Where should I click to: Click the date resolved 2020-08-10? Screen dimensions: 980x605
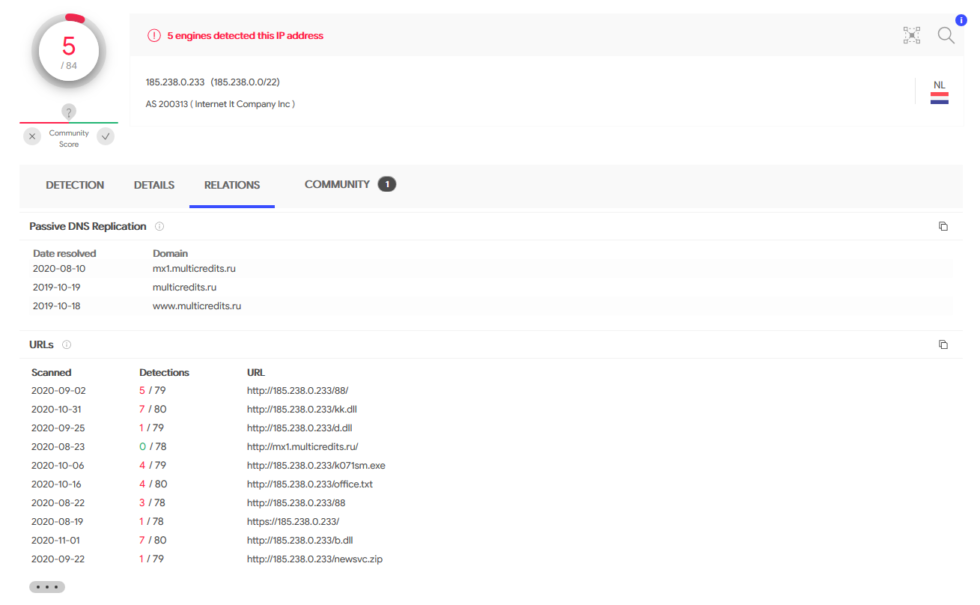(59, 268)
